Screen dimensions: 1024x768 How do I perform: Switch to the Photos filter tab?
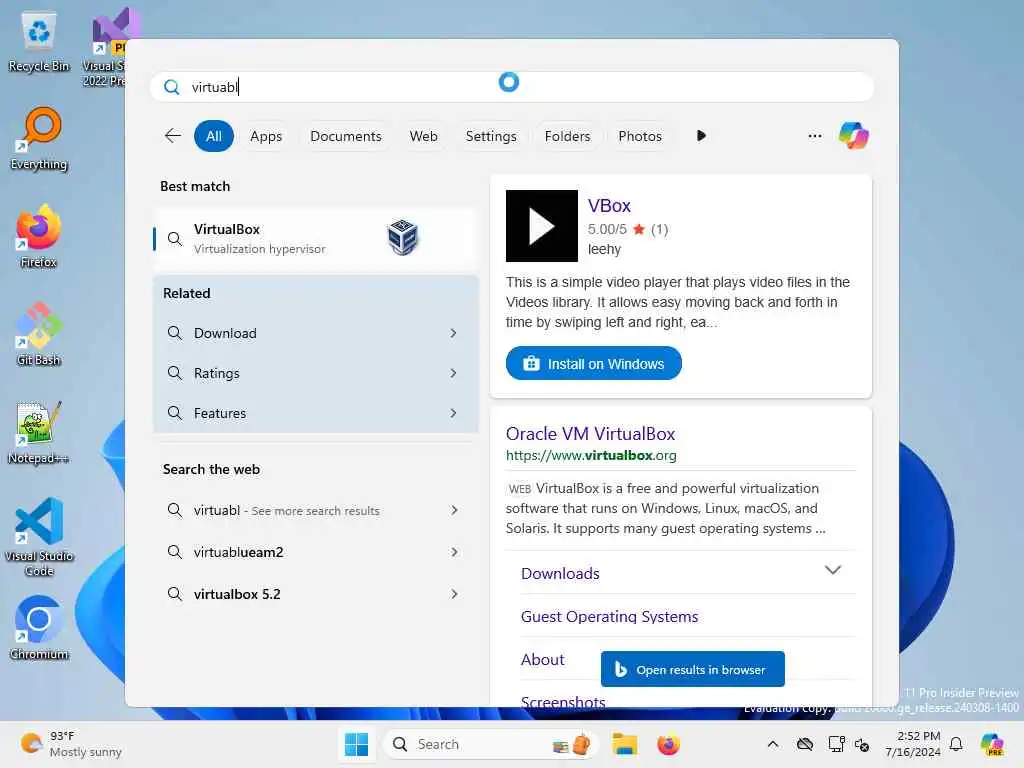640,136
